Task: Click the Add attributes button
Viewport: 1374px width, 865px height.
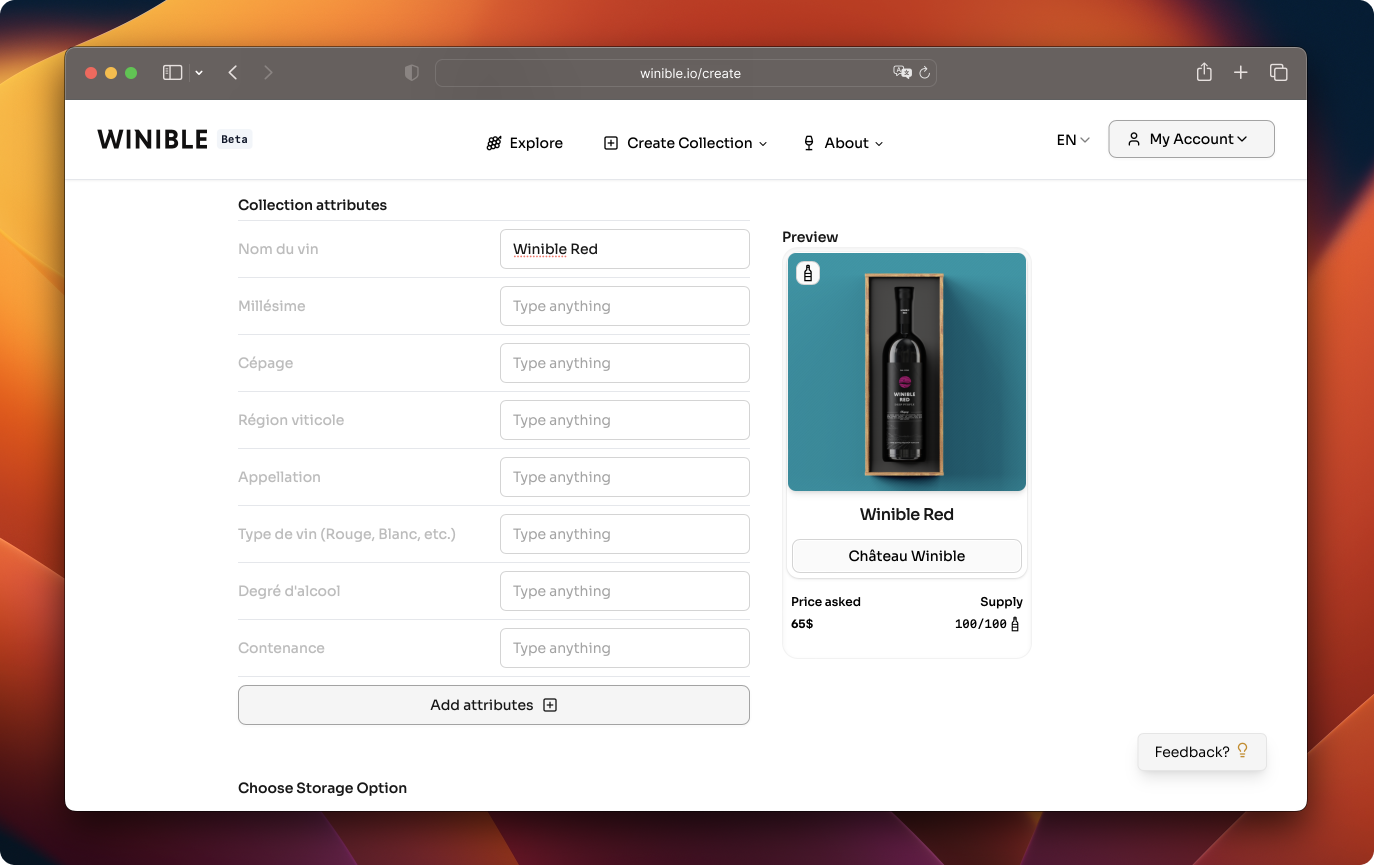Action: click(494, 705)
